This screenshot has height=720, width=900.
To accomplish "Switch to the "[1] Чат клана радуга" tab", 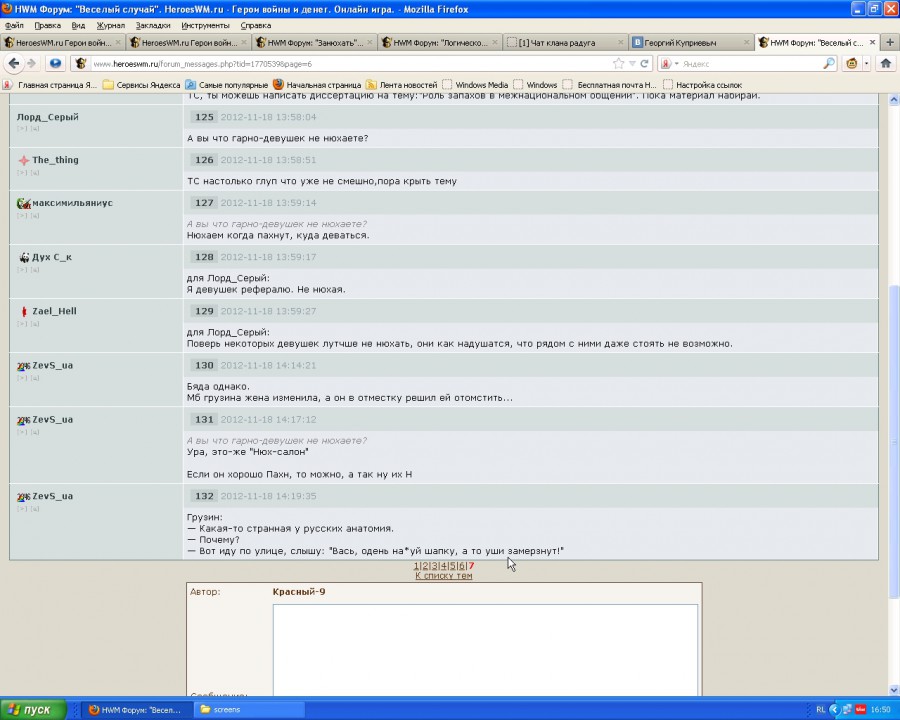I will pyautogui.click(x=565, y=42).
